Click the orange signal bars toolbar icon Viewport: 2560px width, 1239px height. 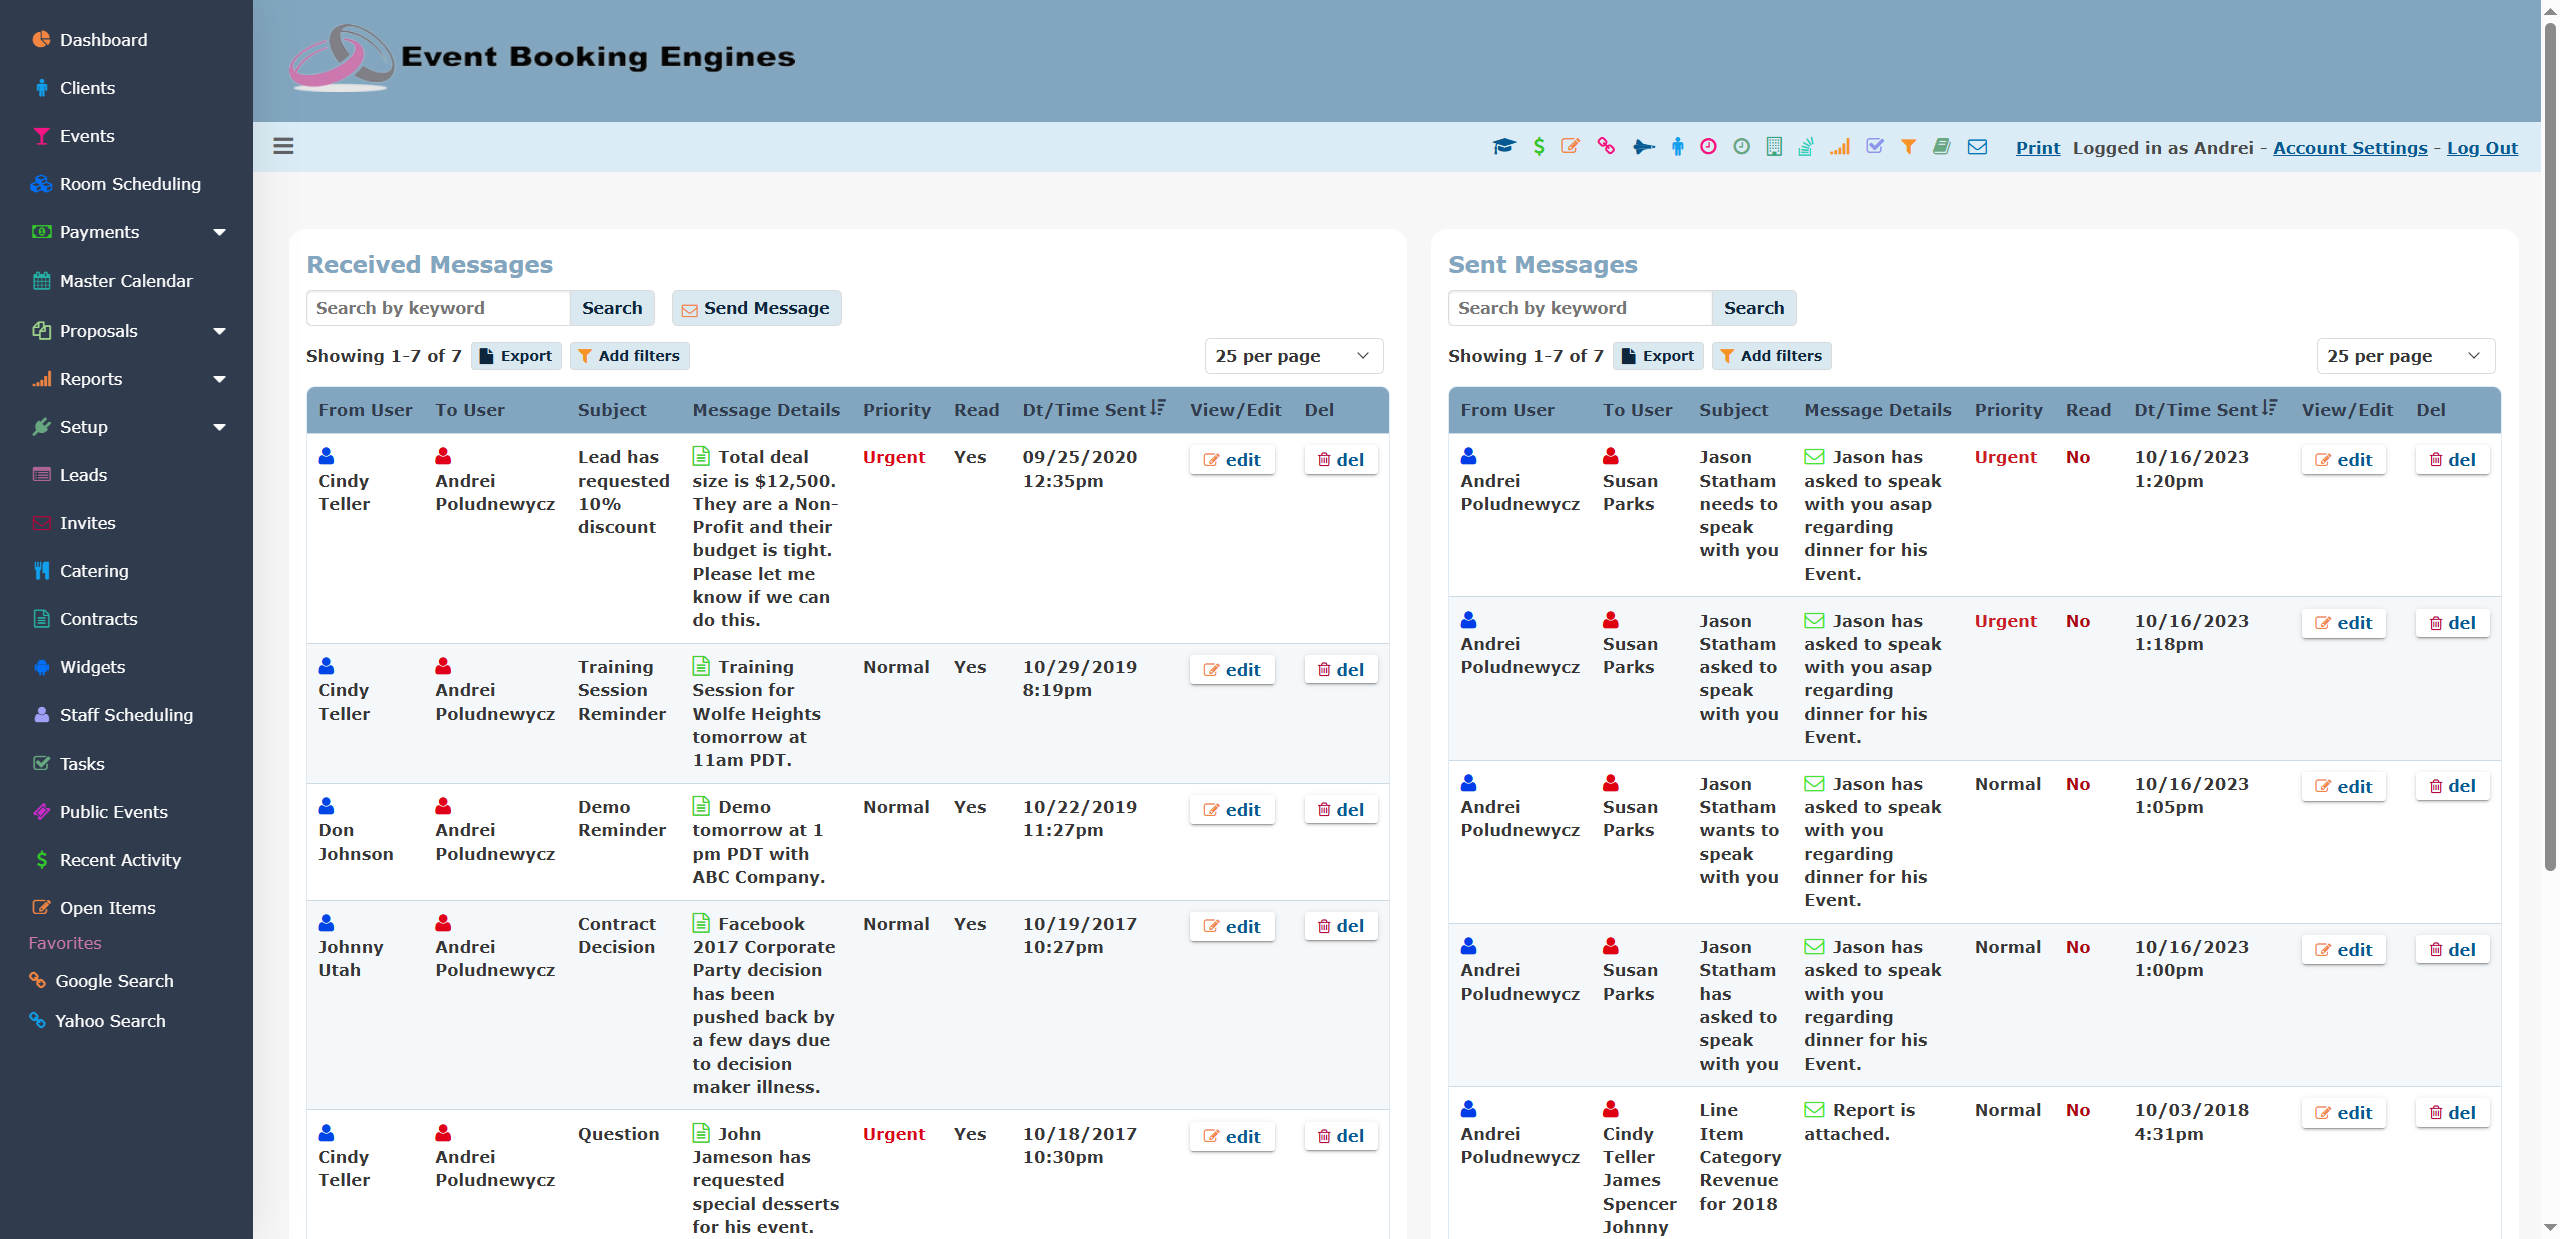tap(1840, 147)
